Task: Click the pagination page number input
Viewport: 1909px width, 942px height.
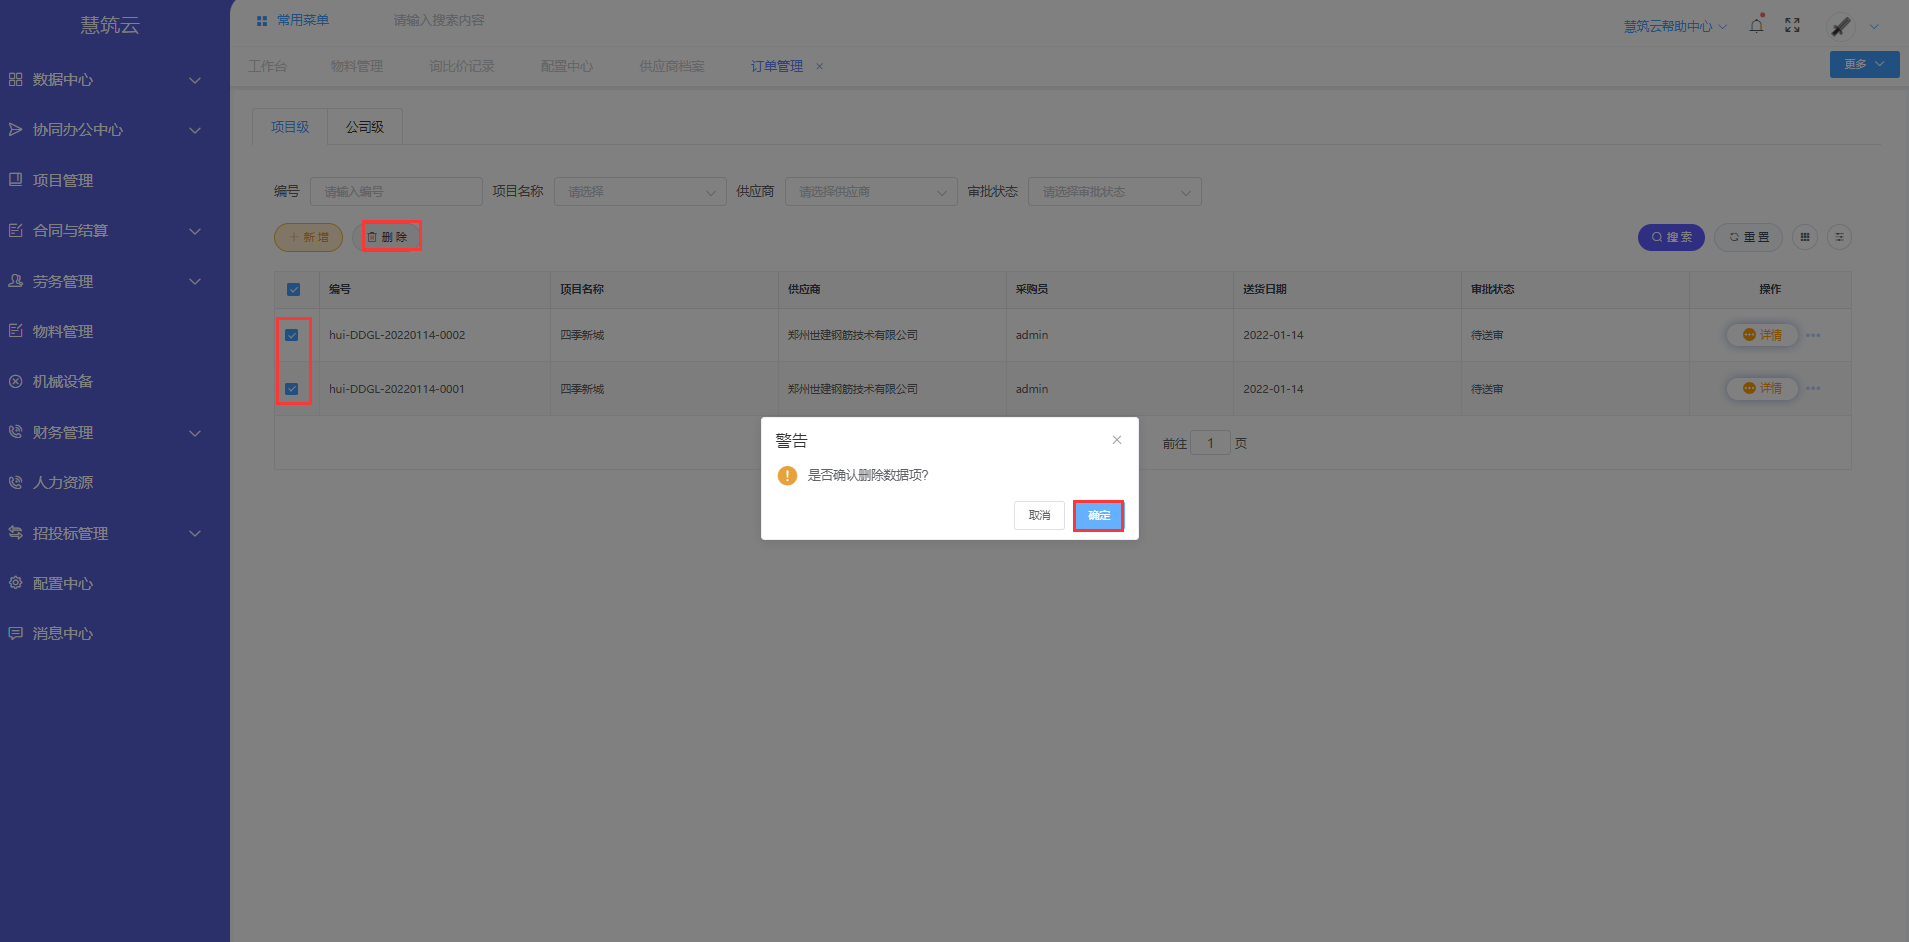Action: point(1210,443)
